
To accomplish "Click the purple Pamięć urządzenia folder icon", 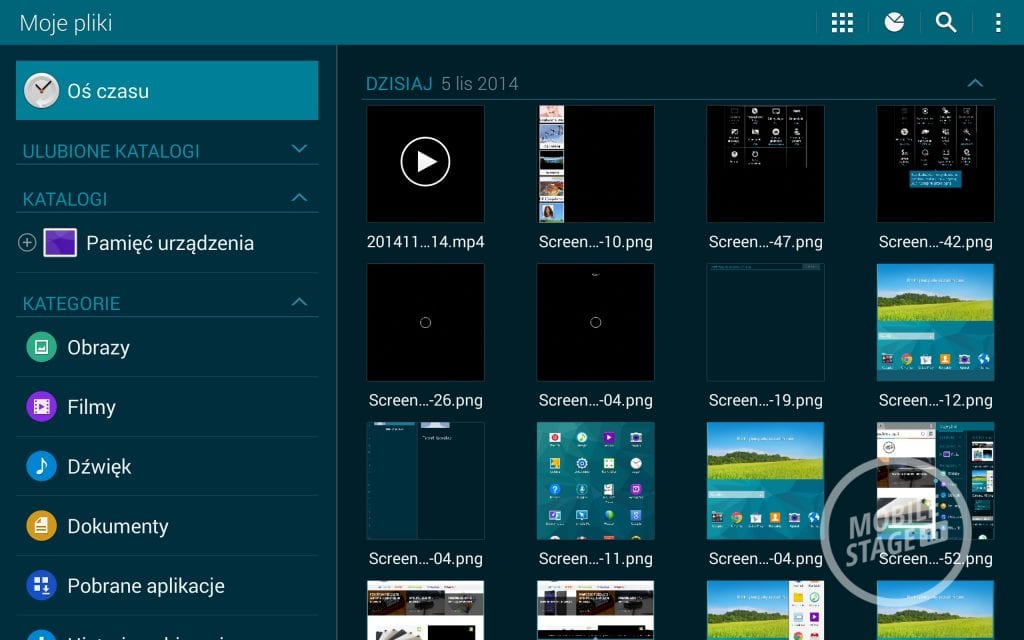I will coord(60,243).
